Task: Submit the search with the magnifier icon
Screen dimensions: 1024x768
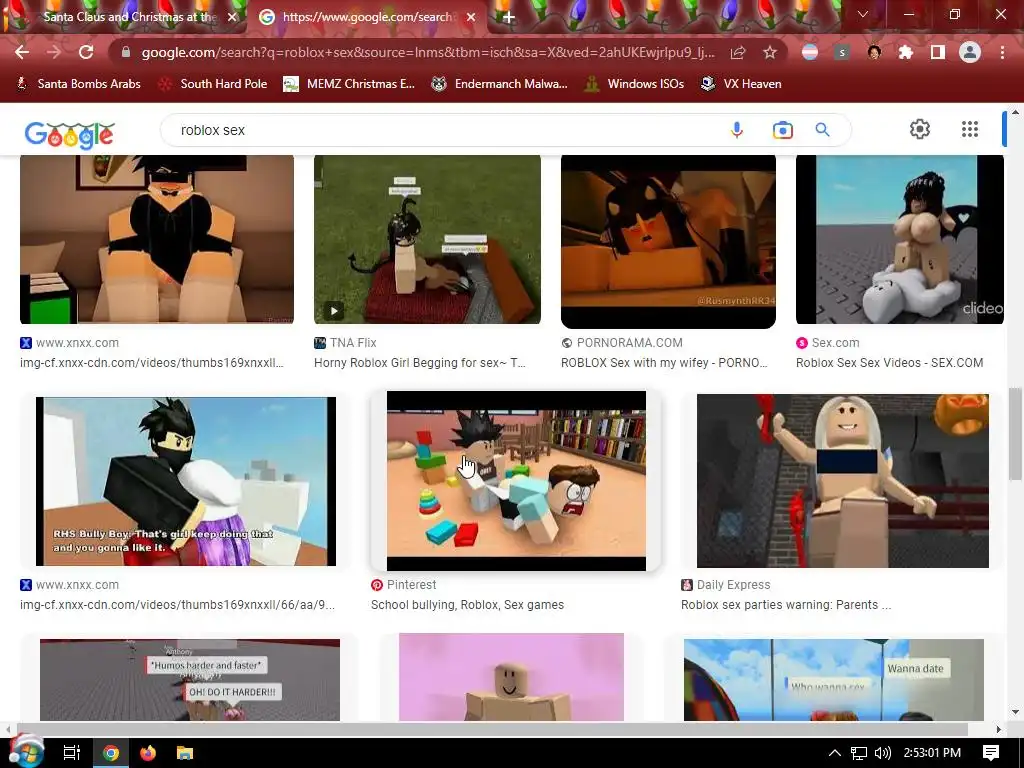Action: tap(823, 130)
